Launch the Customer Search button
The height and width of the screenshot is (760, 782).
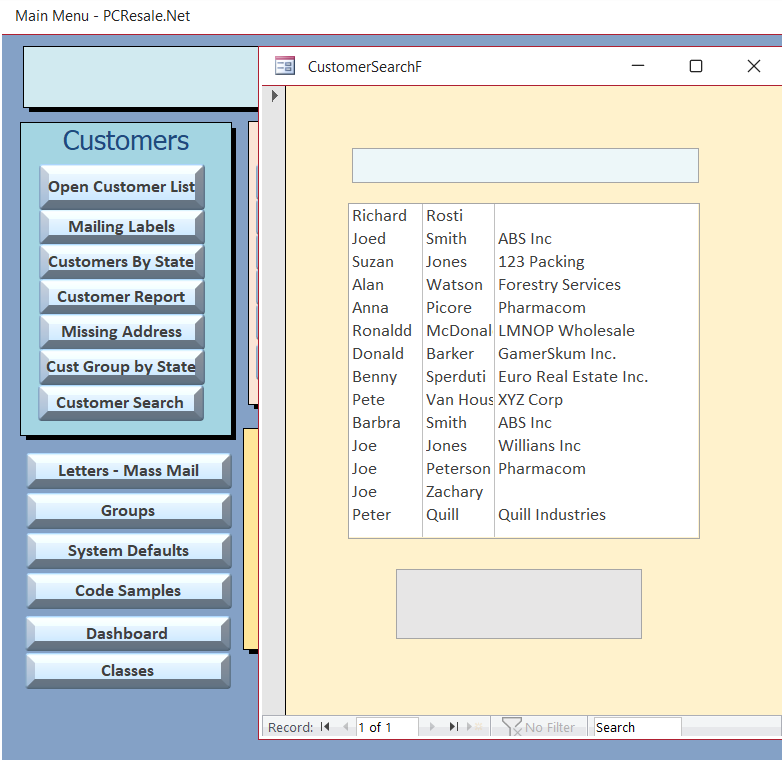click(x=121, y=402)
